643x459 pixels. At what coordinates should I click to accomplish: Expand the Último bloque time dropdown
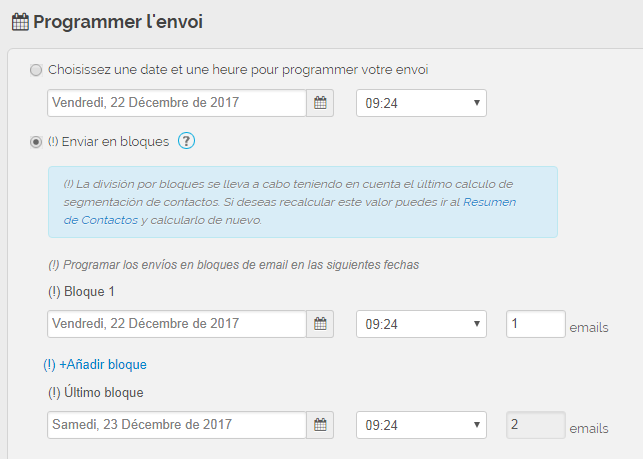click(421, 425)
